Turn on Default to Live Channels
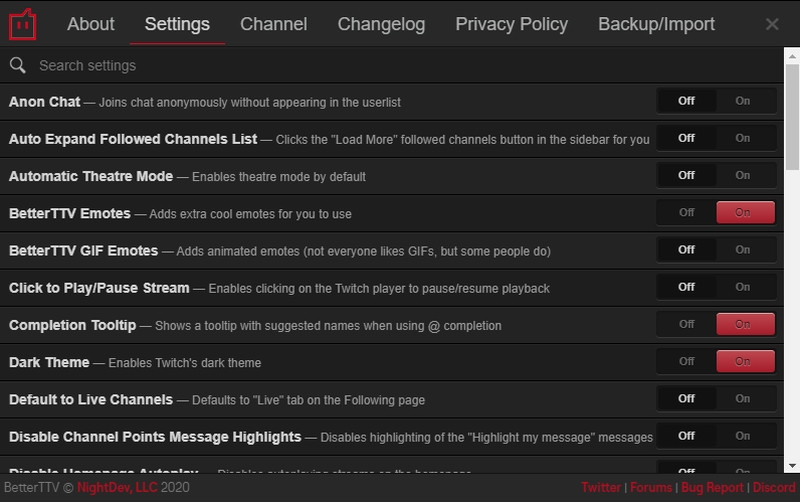The width and height of the screenshot is (800, 502). tap(743, 398)
